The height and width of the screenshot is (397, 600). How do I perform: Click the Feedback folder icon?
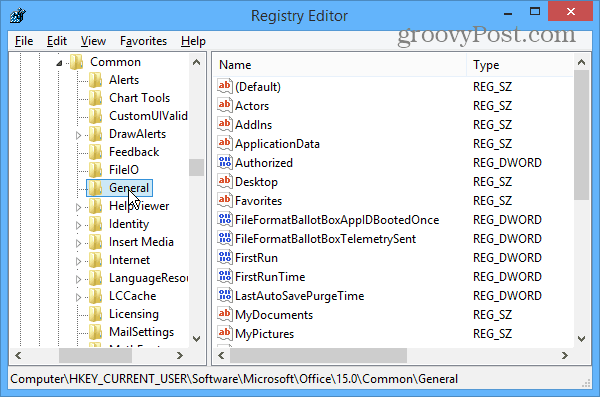[x=95, y=152]
